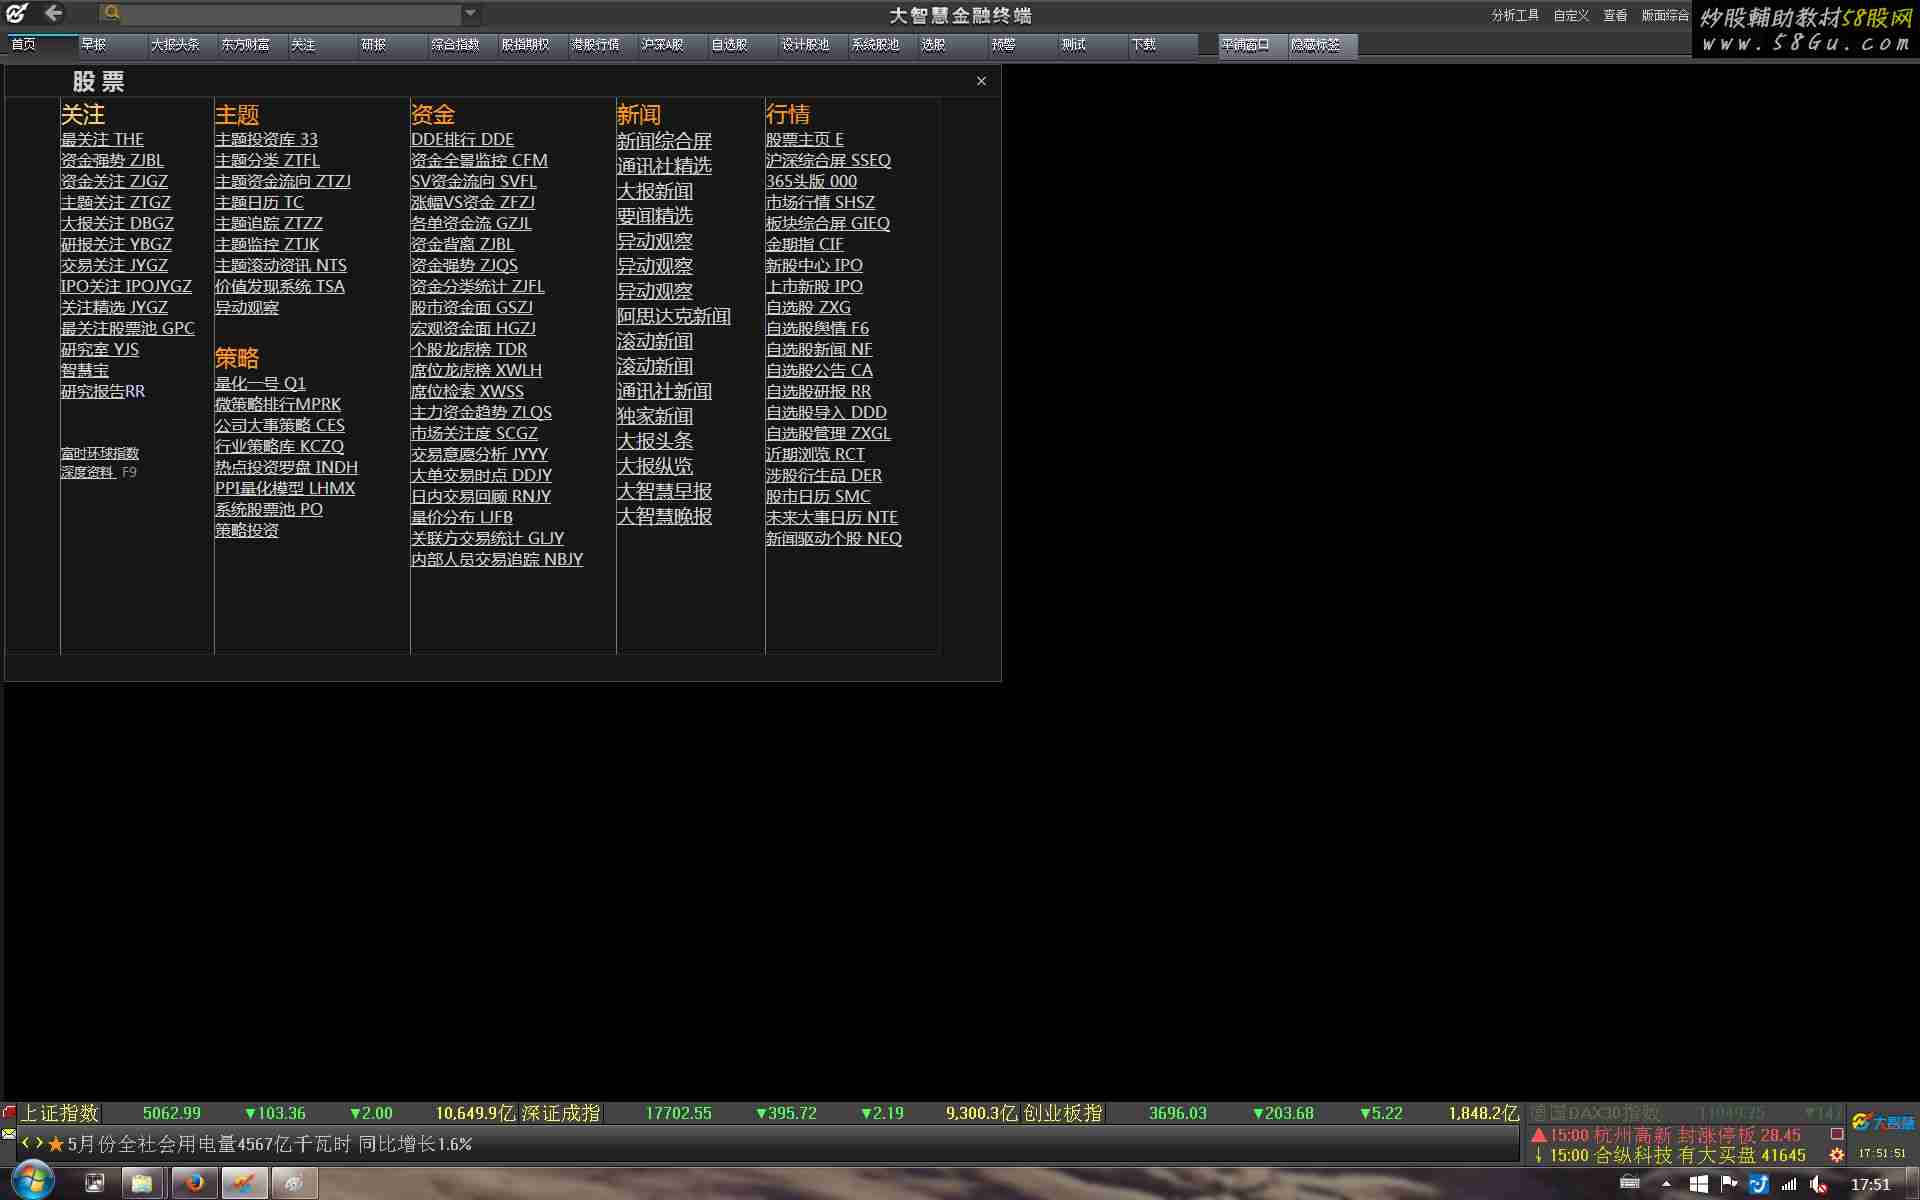Open the 大智慧晚报 link
Image resolution: width=1920 pixels, height=1200 pixels.
[x=664, y=516]
